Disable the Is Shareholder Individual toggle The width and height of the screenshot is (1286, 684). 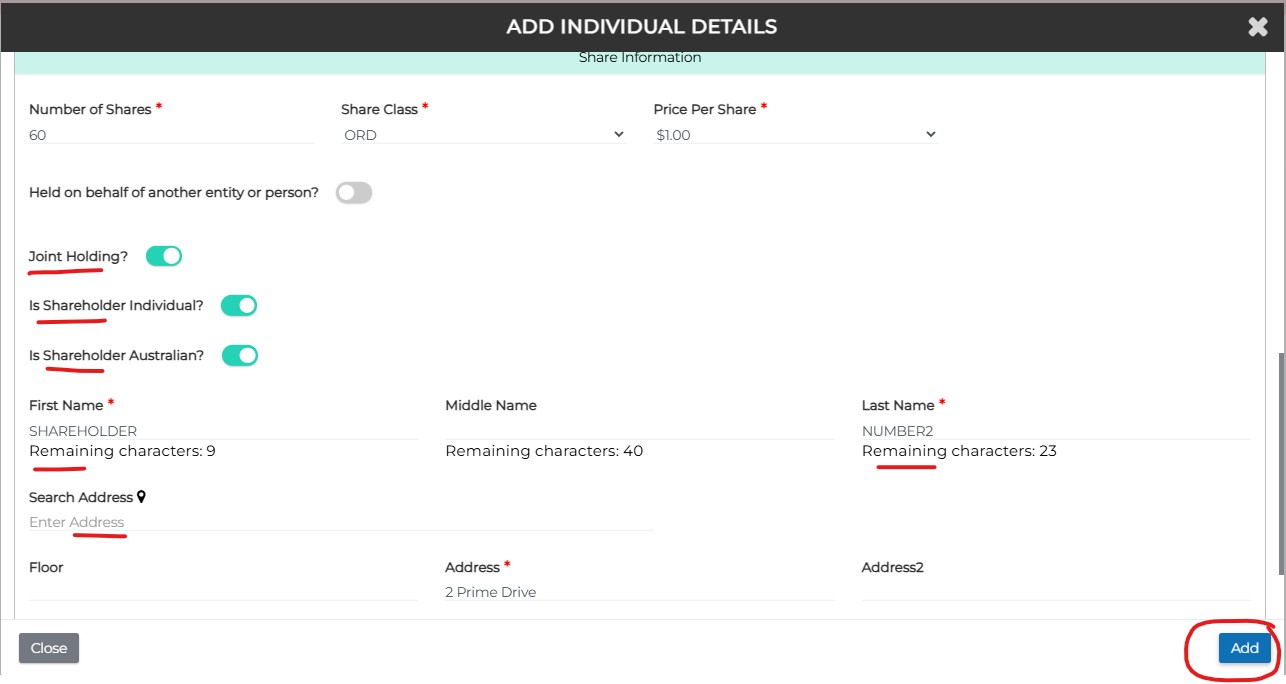(239, 305)
